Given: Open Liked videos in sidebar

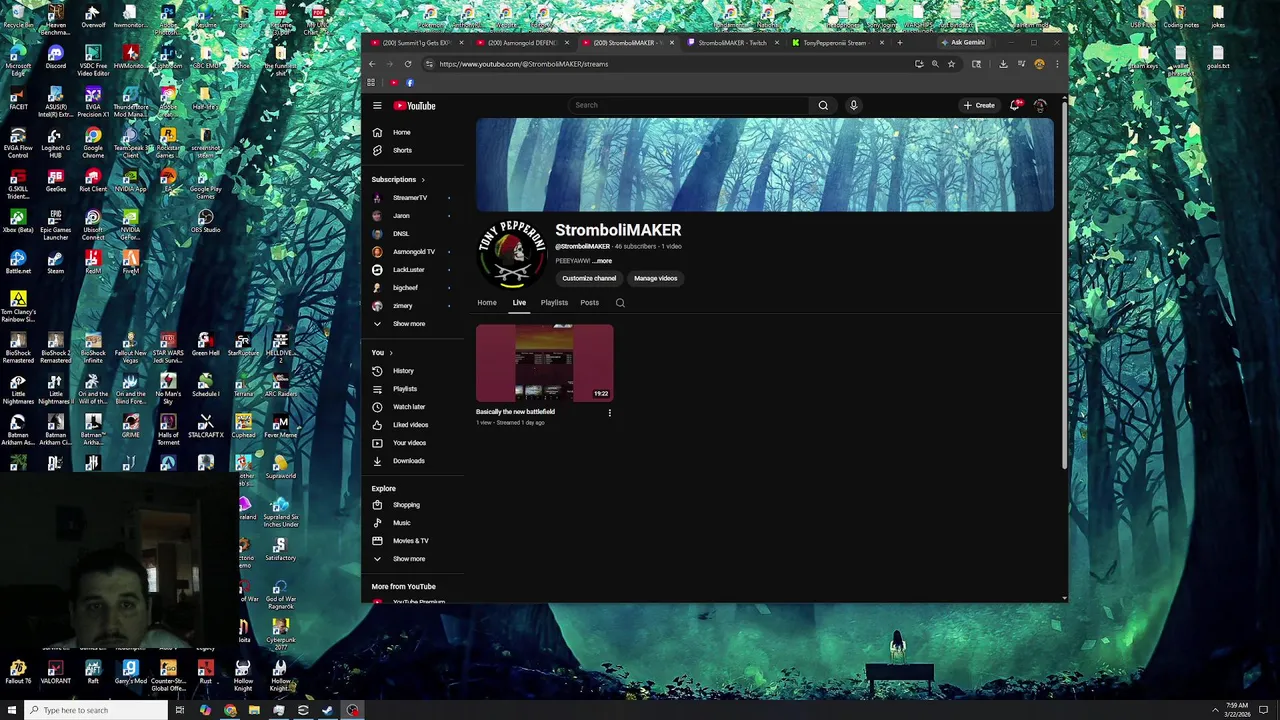Looking at the screenshot, I should [412, 425].
